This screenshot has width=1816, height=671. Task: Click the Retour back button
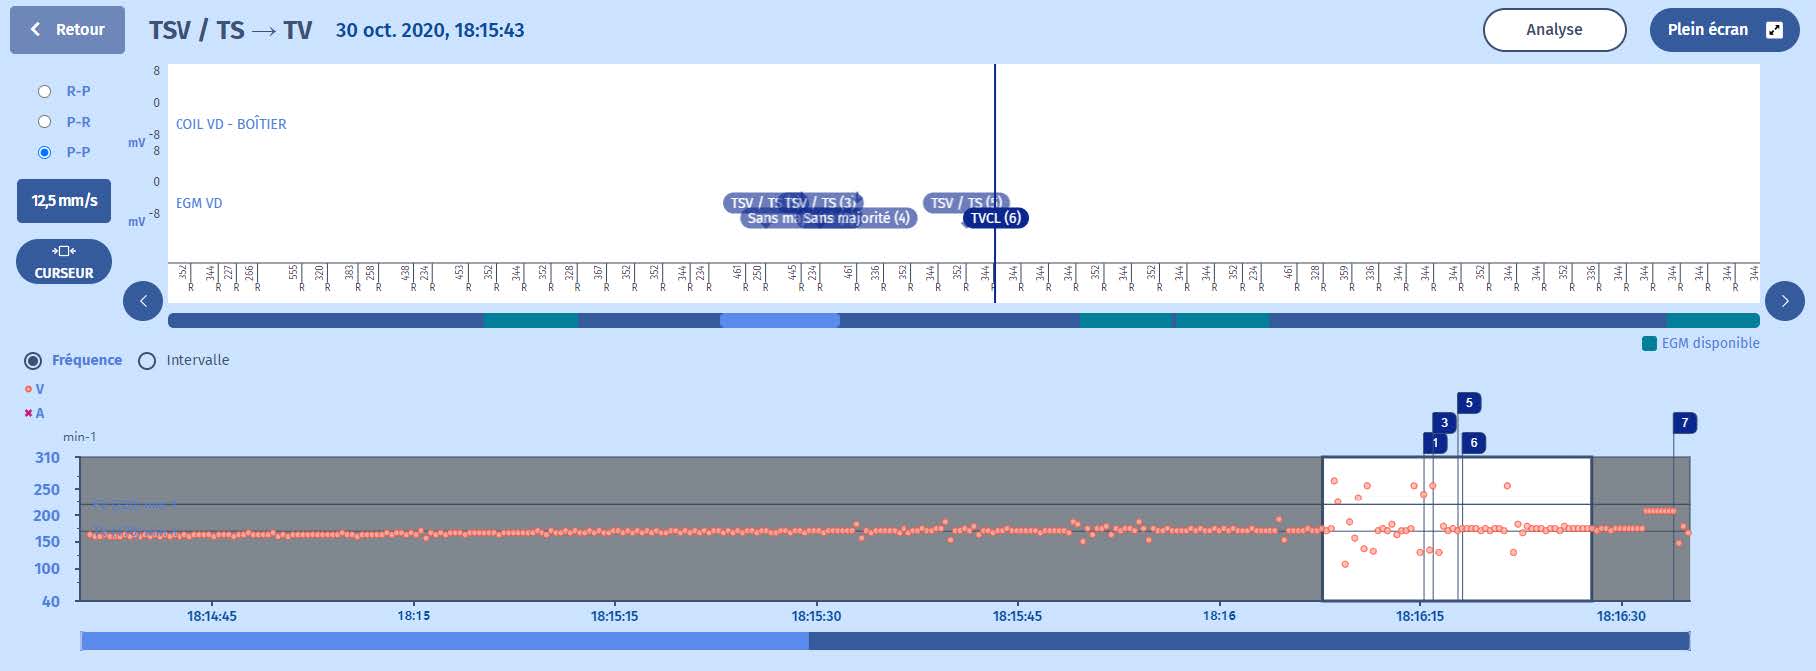tap(67, 30)
